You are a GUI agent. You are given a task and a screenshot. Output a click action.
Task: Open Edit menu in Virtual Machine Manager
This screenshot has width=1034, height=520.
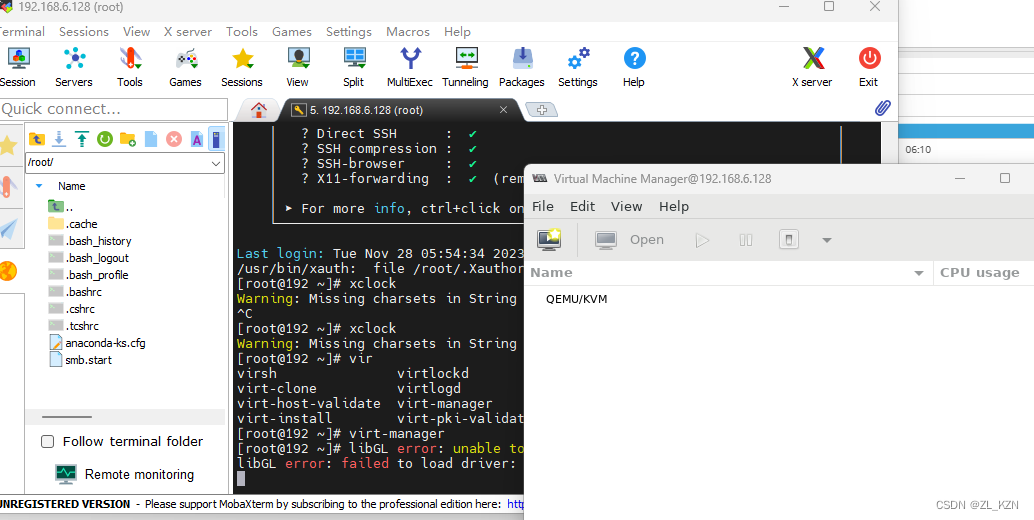point(582,206)
